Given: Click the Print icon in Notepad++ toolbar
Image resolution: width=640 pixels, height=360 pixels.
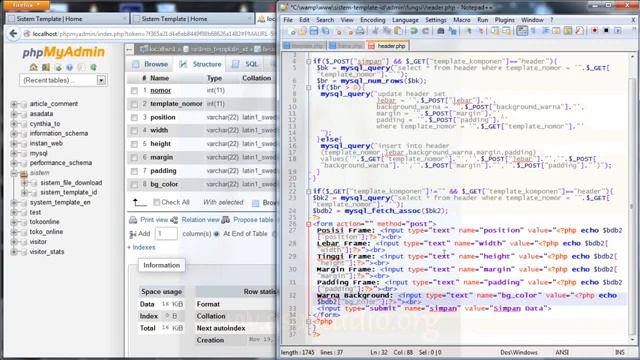Looking at the screenshot, I should pyautogui.click(x=360, y=31).
